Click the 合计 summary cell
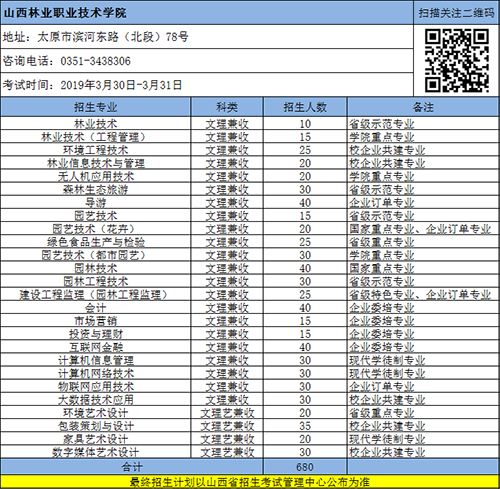The height and width of the screenshot is (489, 500). point(132,467)
